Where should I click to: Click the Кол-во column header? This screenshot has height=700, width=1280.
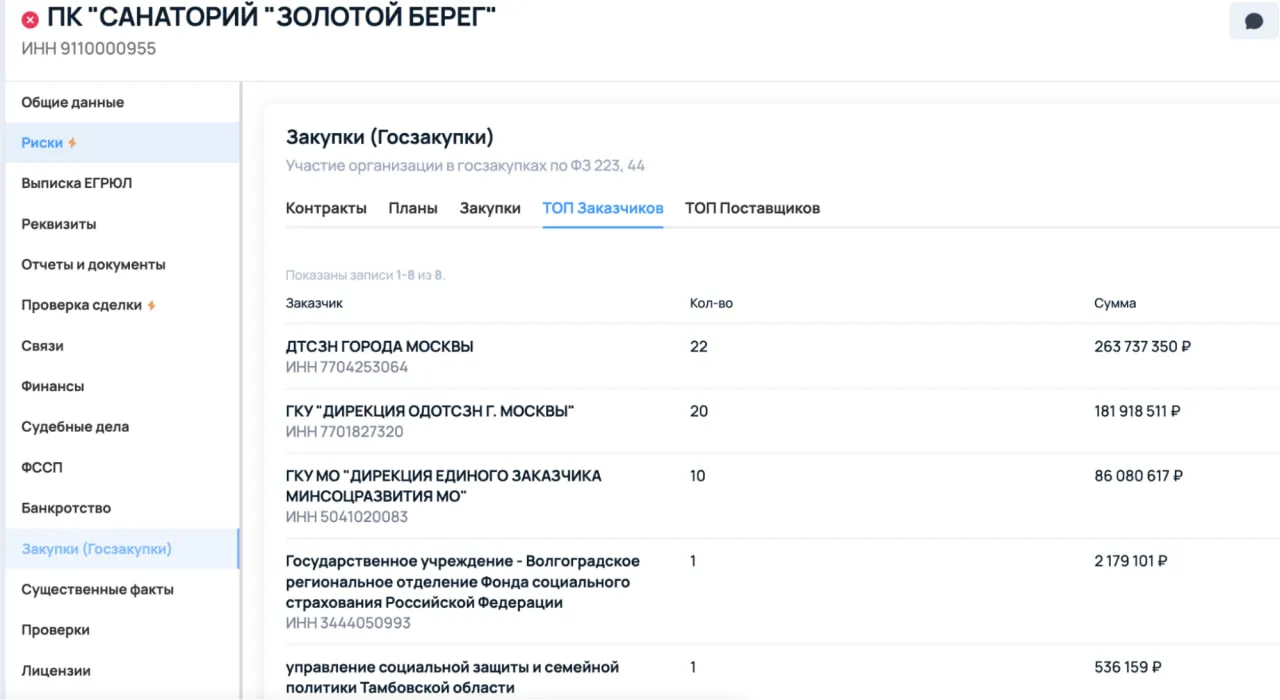(x=711, y=303)
